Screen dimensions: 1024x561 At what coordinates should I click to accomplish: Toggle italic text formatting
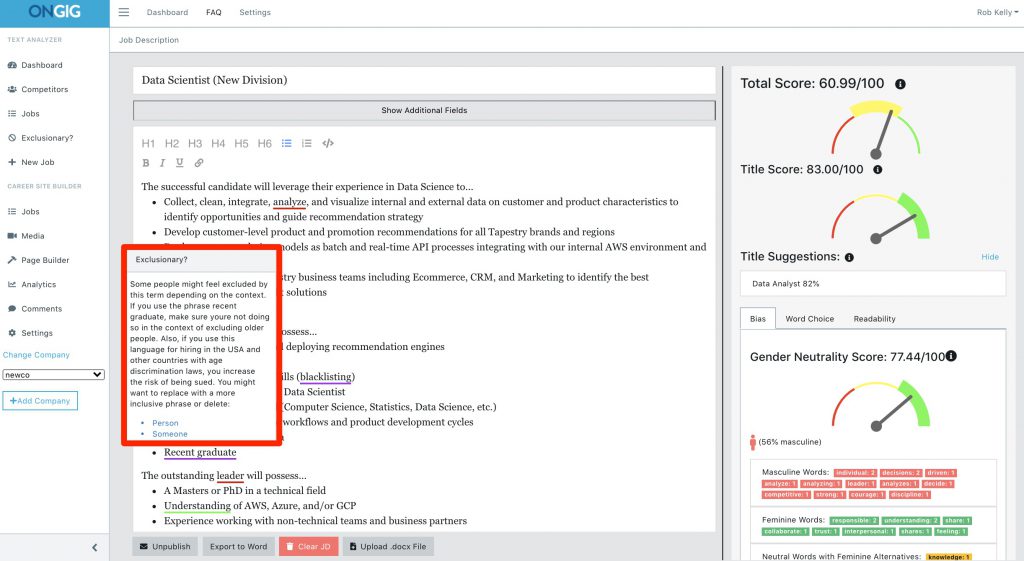coord(162,163)
